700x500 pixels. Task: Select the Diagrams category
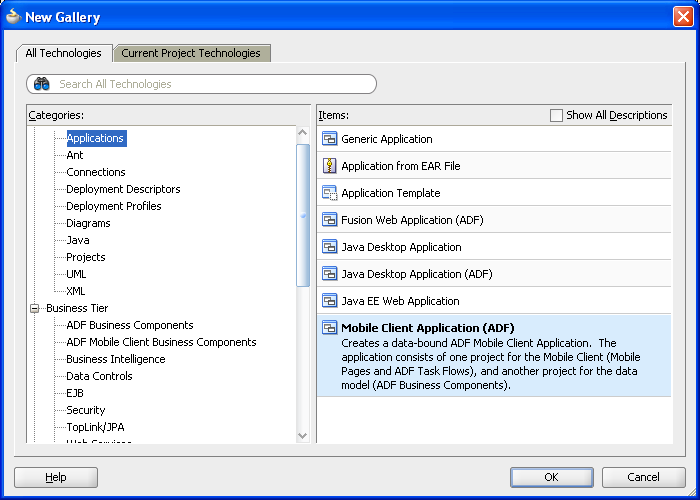pos(88,223)
